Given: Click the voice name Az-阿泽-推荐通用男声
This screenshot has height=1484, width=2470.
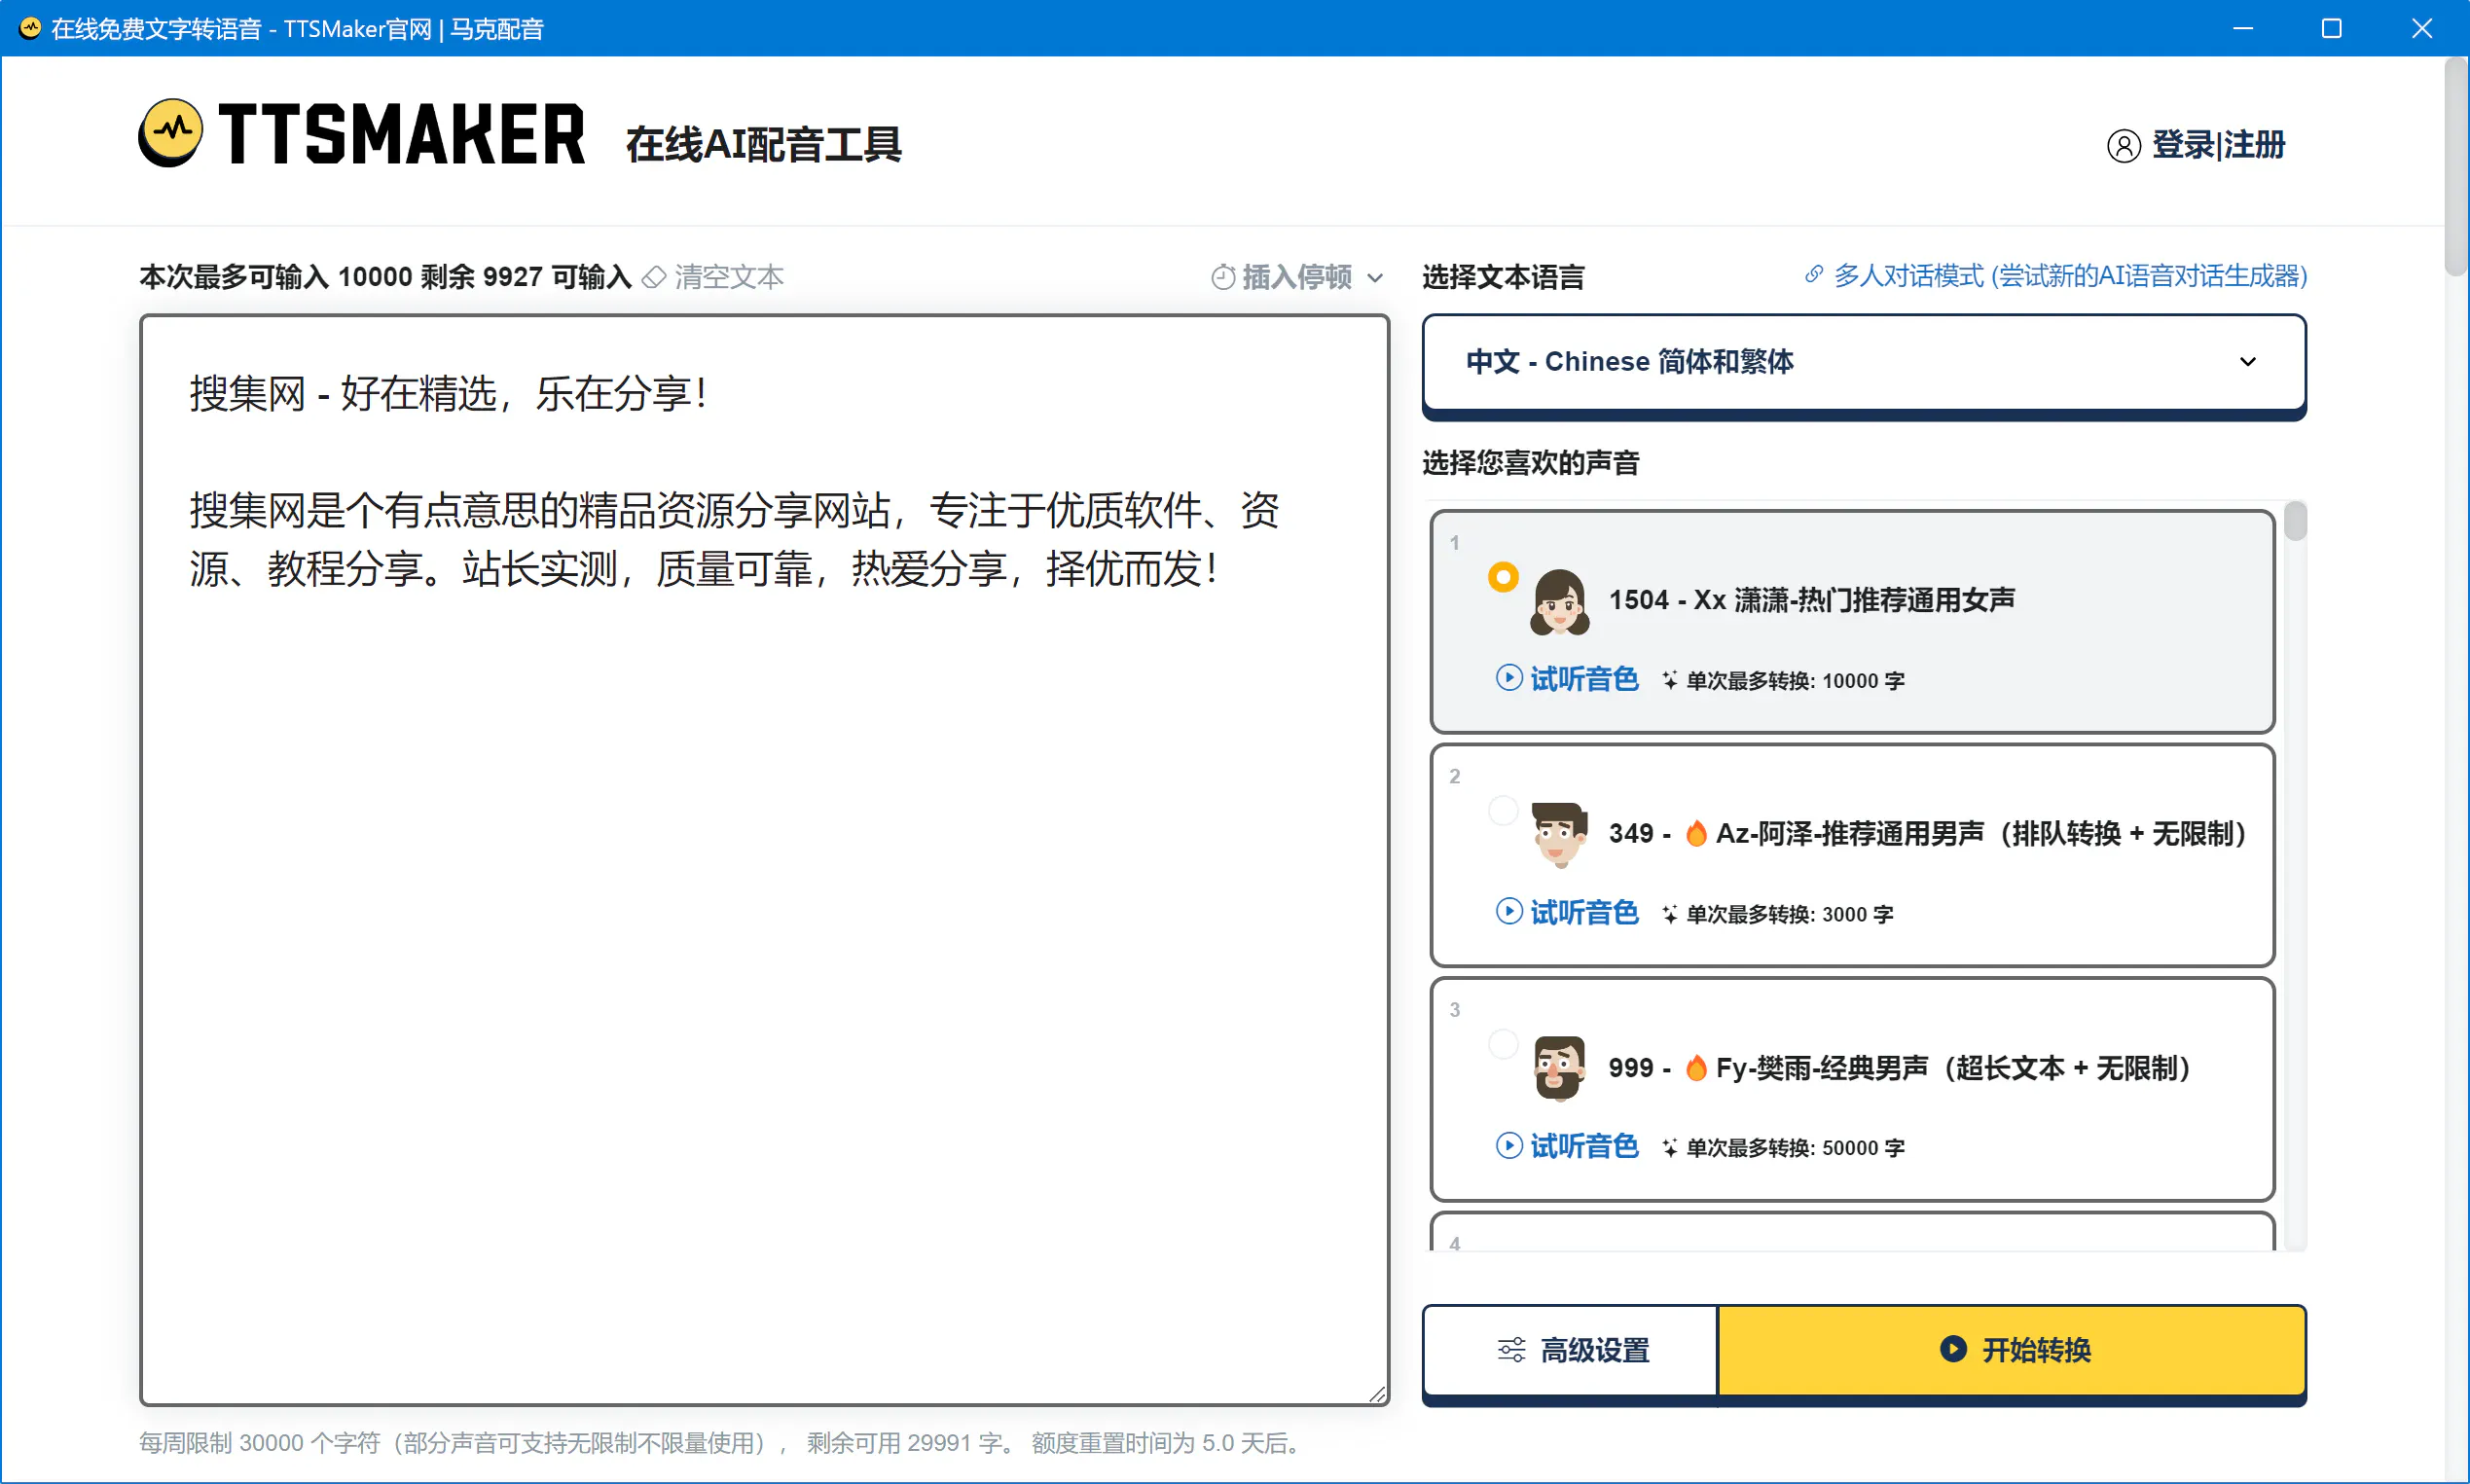Looking at the screenshot, I should click(x=1850, y=833).
